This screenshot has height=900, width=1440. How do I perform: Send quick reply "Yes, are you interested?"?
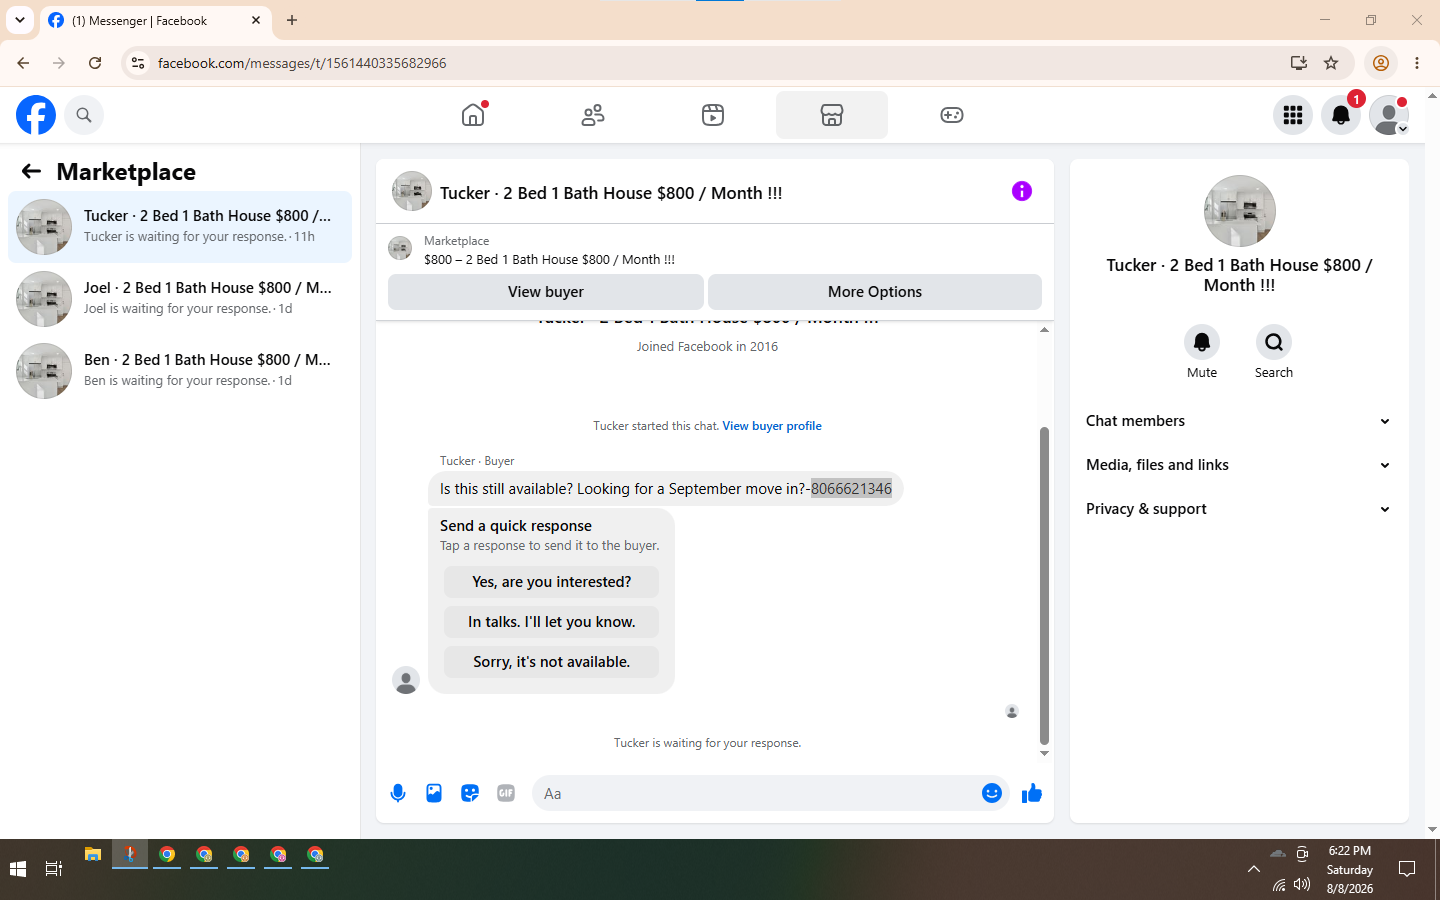(x=552, y=582)
